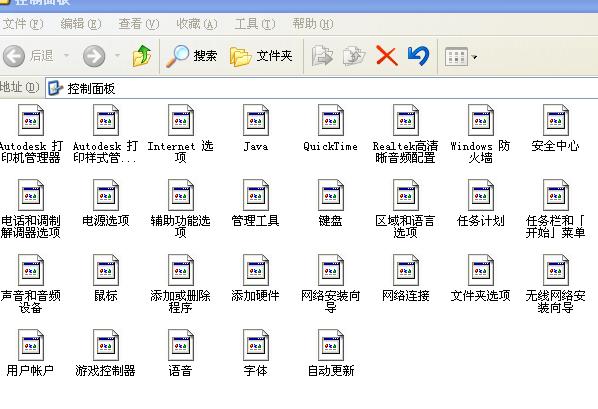Open the 文件夹选项 icon
The image size is (598, 409).
tap(481, 270)
